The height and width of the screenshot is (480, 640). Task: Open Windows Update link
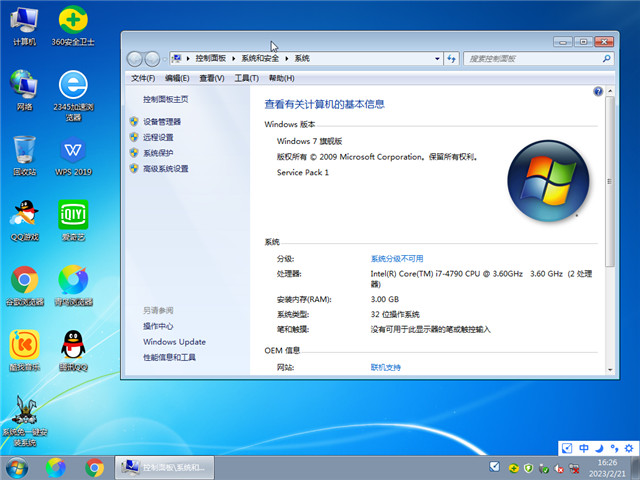click(174, 342)
